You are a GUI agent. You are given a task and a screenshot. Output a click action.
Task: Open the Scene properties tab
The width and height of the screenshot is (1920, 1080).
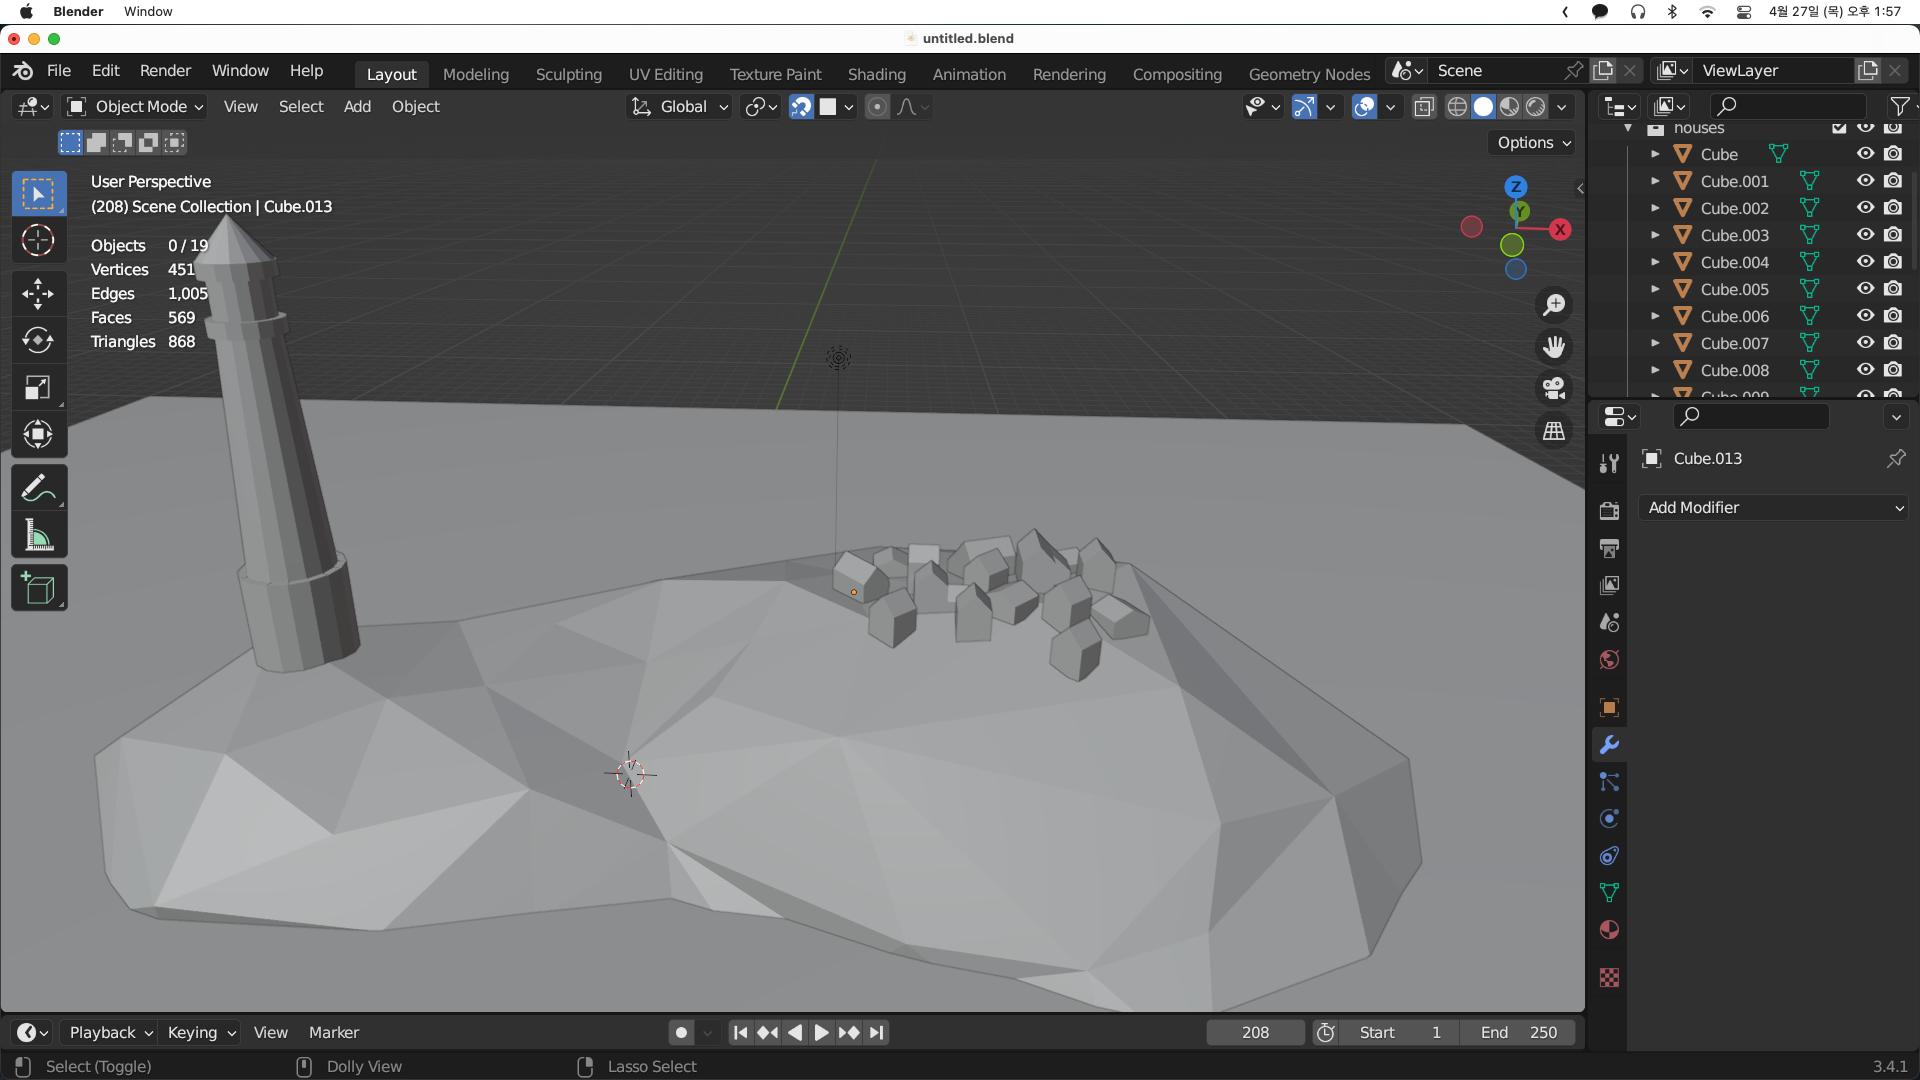click(x=1609, y=622)
